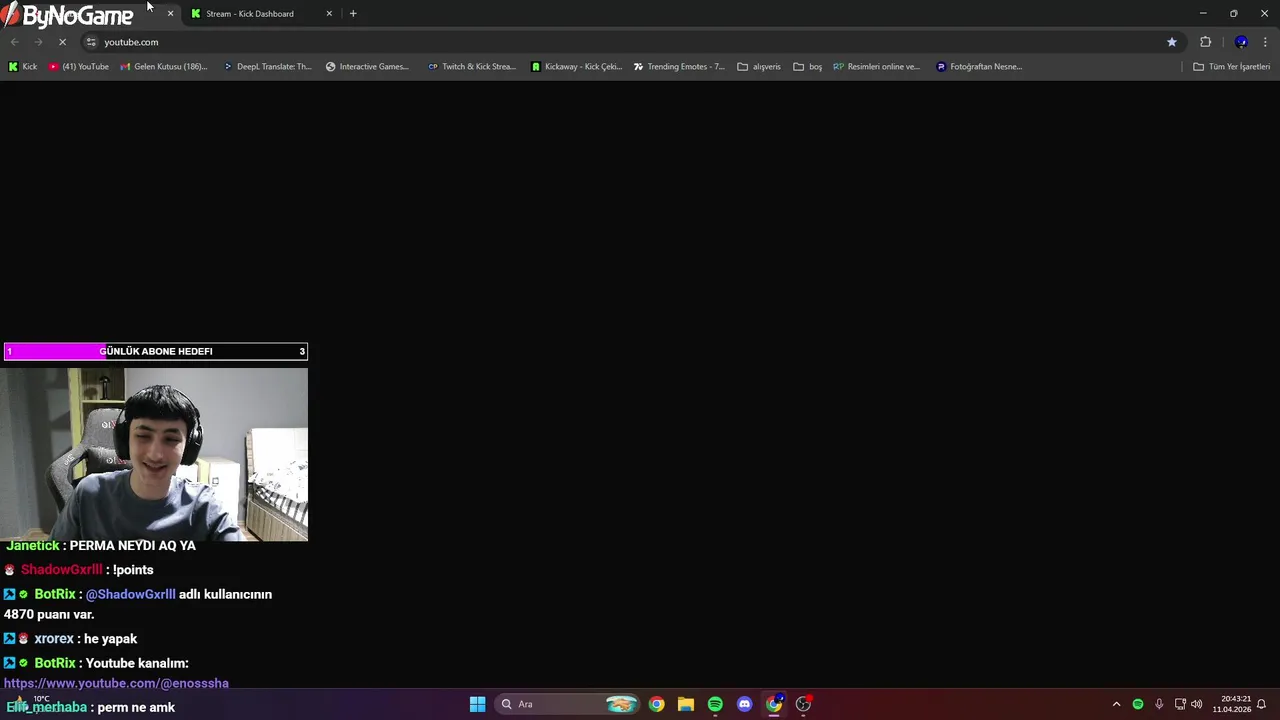Click the taskbar Ara search box
This screenshot has width=1280, height=720.
[x=566, y=704]
